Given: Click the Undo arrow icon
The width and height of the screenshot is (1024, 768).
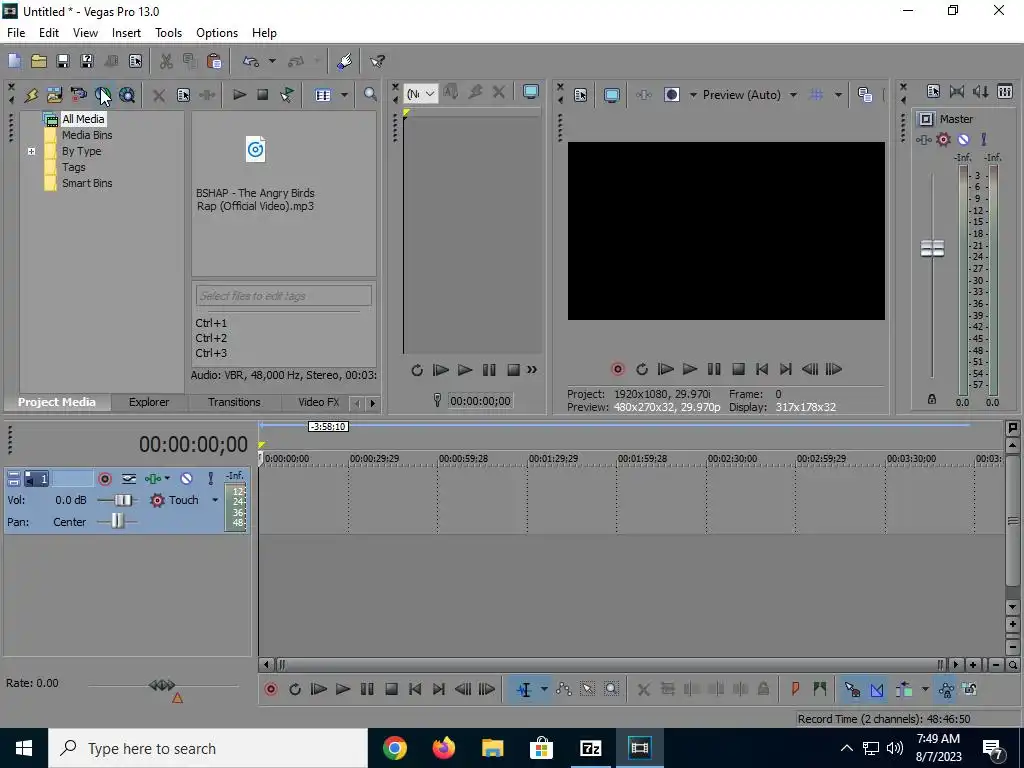Looking at the screenshot, I should tap(251, 61).
